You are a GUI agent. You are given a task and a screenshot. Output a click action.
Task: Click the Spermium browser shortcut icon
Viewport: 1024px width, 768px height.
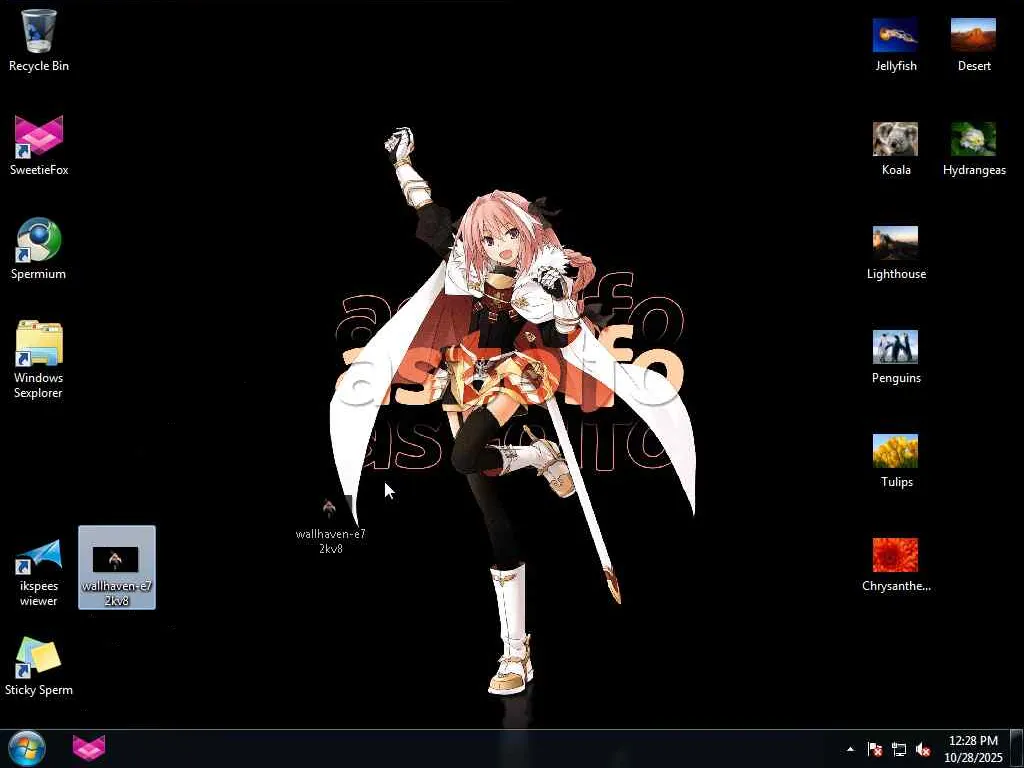tap(39, 249)
